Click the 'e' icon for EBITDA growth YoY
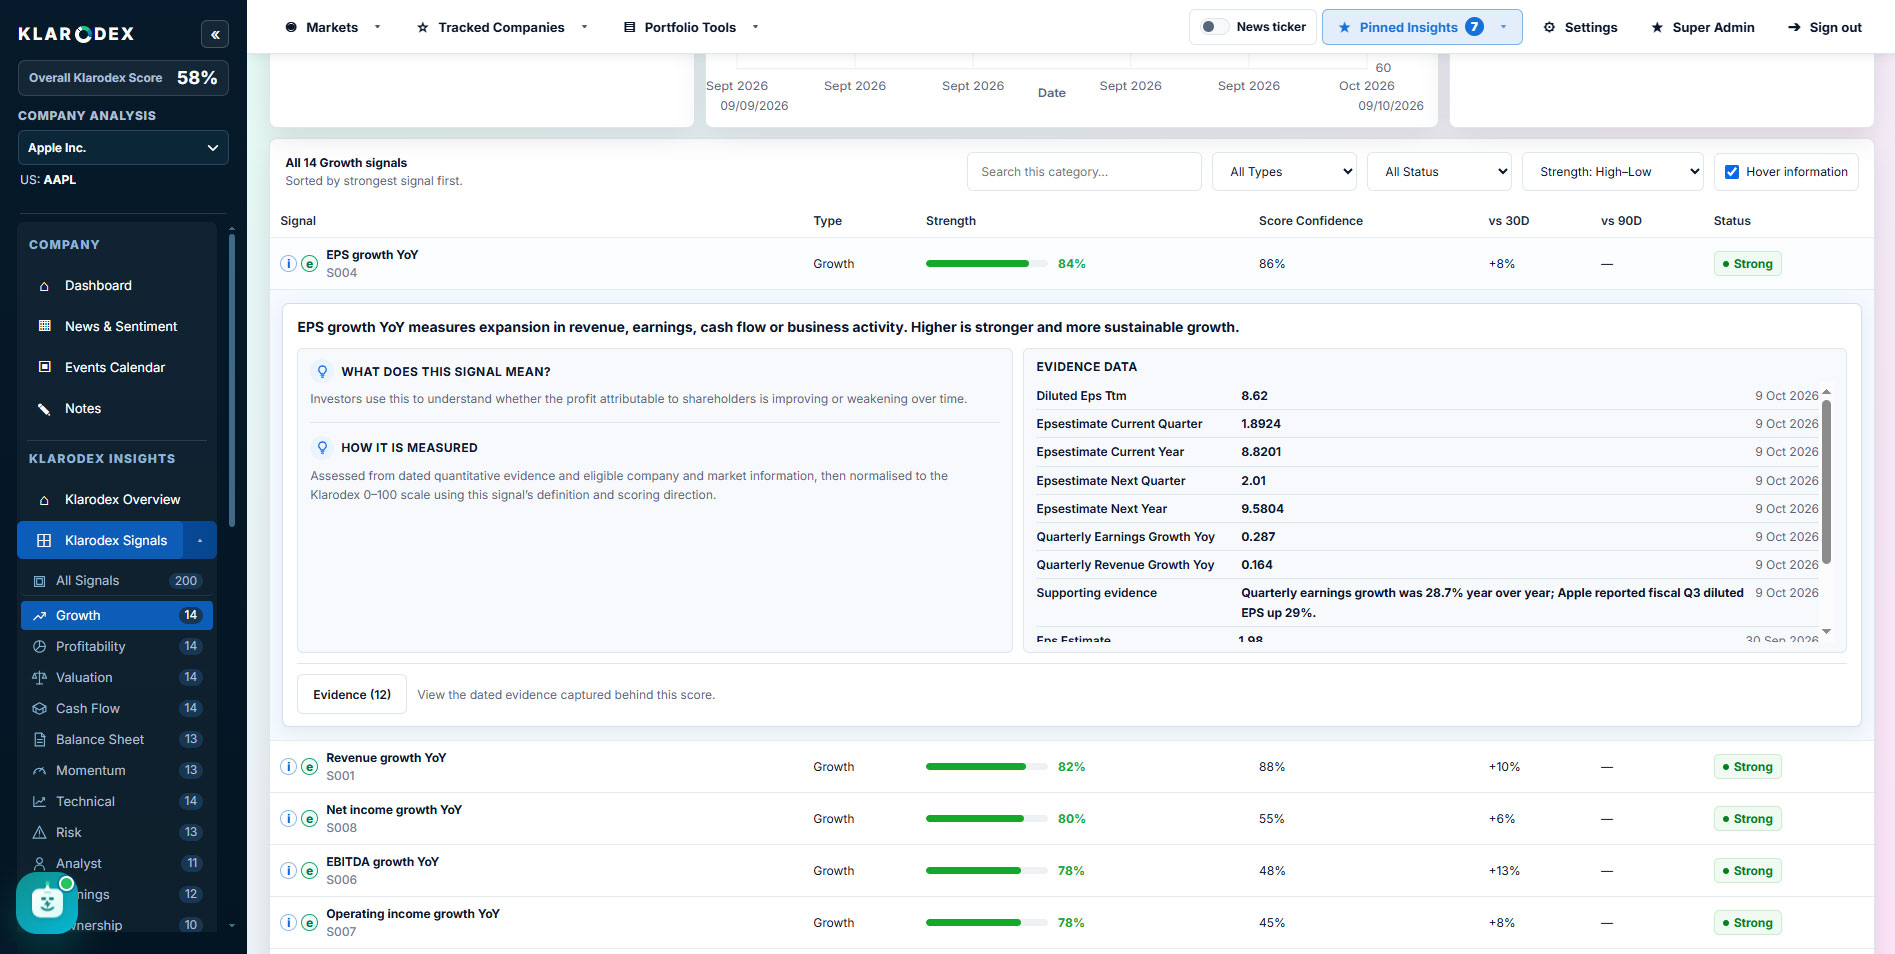The width and height of the screenshot is (1895, 954). tap(310, 871)
